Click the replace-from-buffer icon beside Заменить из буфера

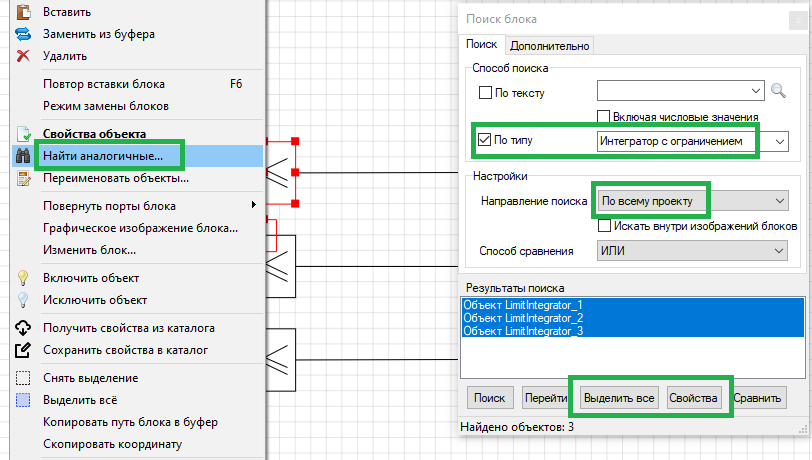tap(23, 34)
